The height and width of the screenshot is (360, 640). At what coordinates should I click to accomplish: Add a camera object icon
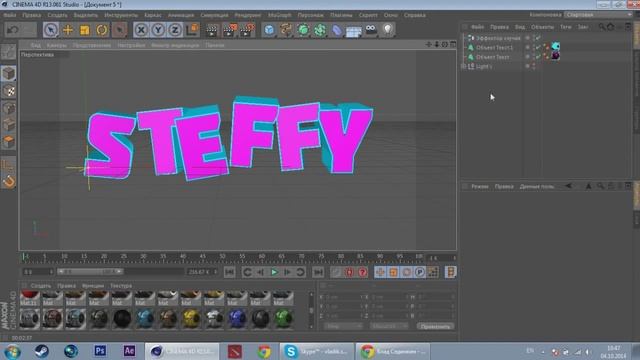tap(371, 30)
